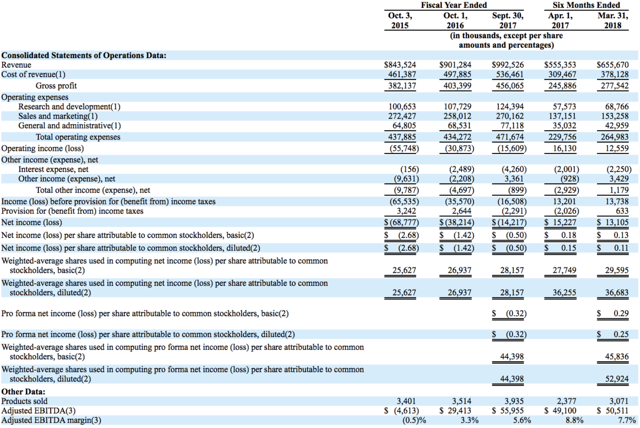Image resolution: width=640 pixels, height=428 pixels.
Task: Select 'Adjusted EBITDA margin(3)' label
Action: point(51,420)
